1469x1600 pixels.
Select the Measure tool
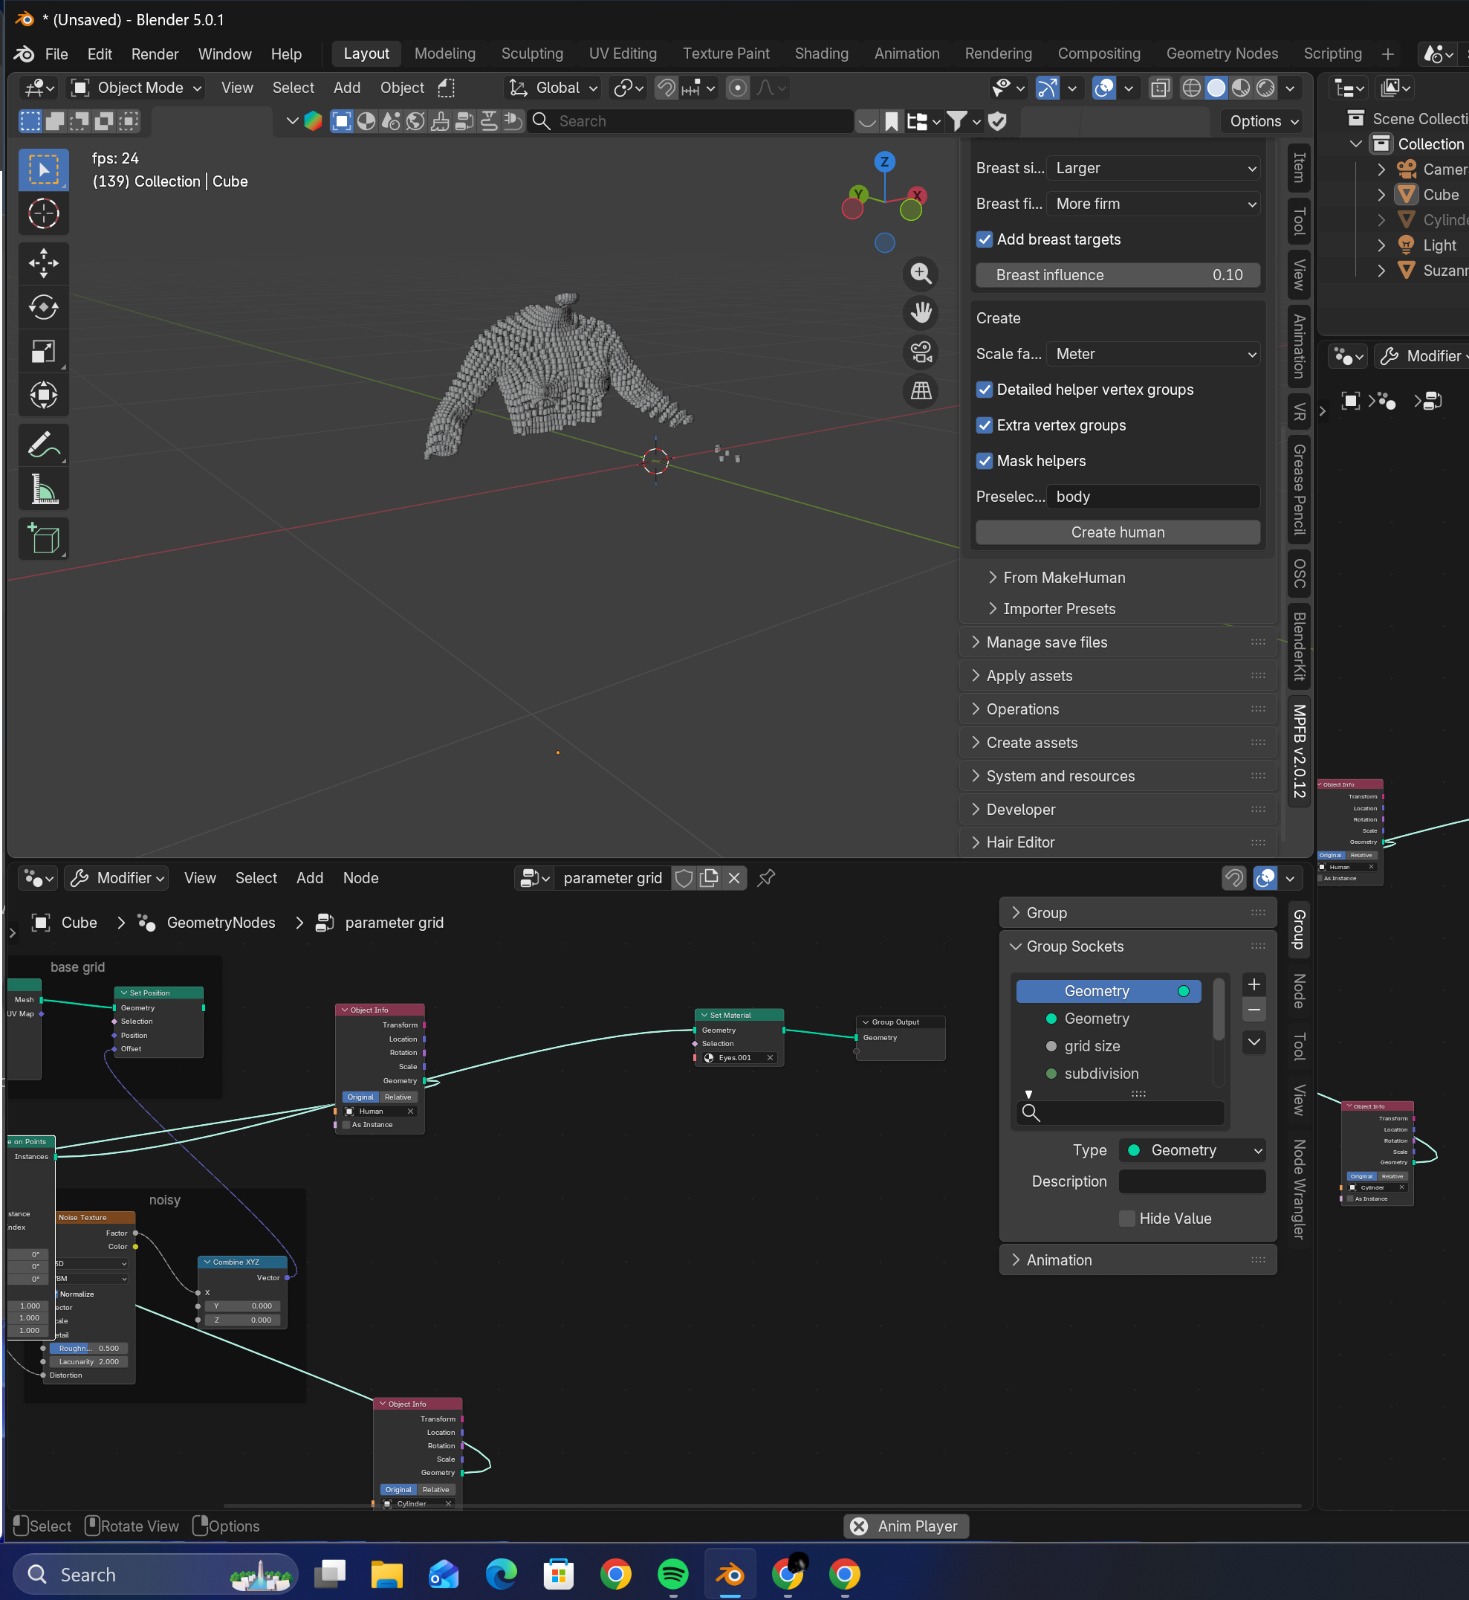43,490
